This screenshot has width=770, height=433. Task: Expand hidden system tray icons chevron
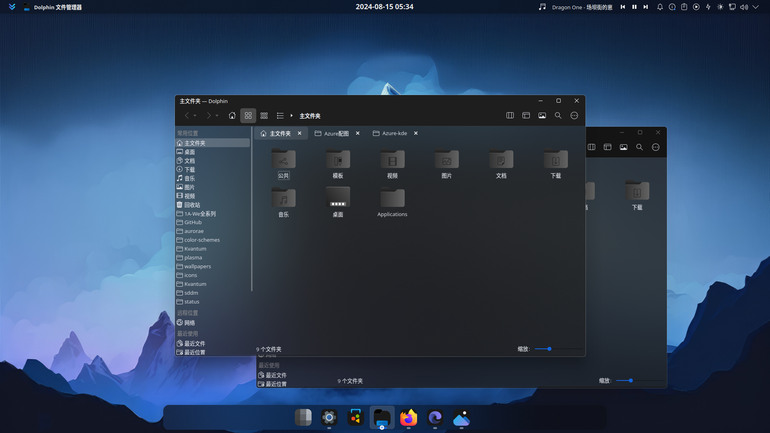coord(756,7)
